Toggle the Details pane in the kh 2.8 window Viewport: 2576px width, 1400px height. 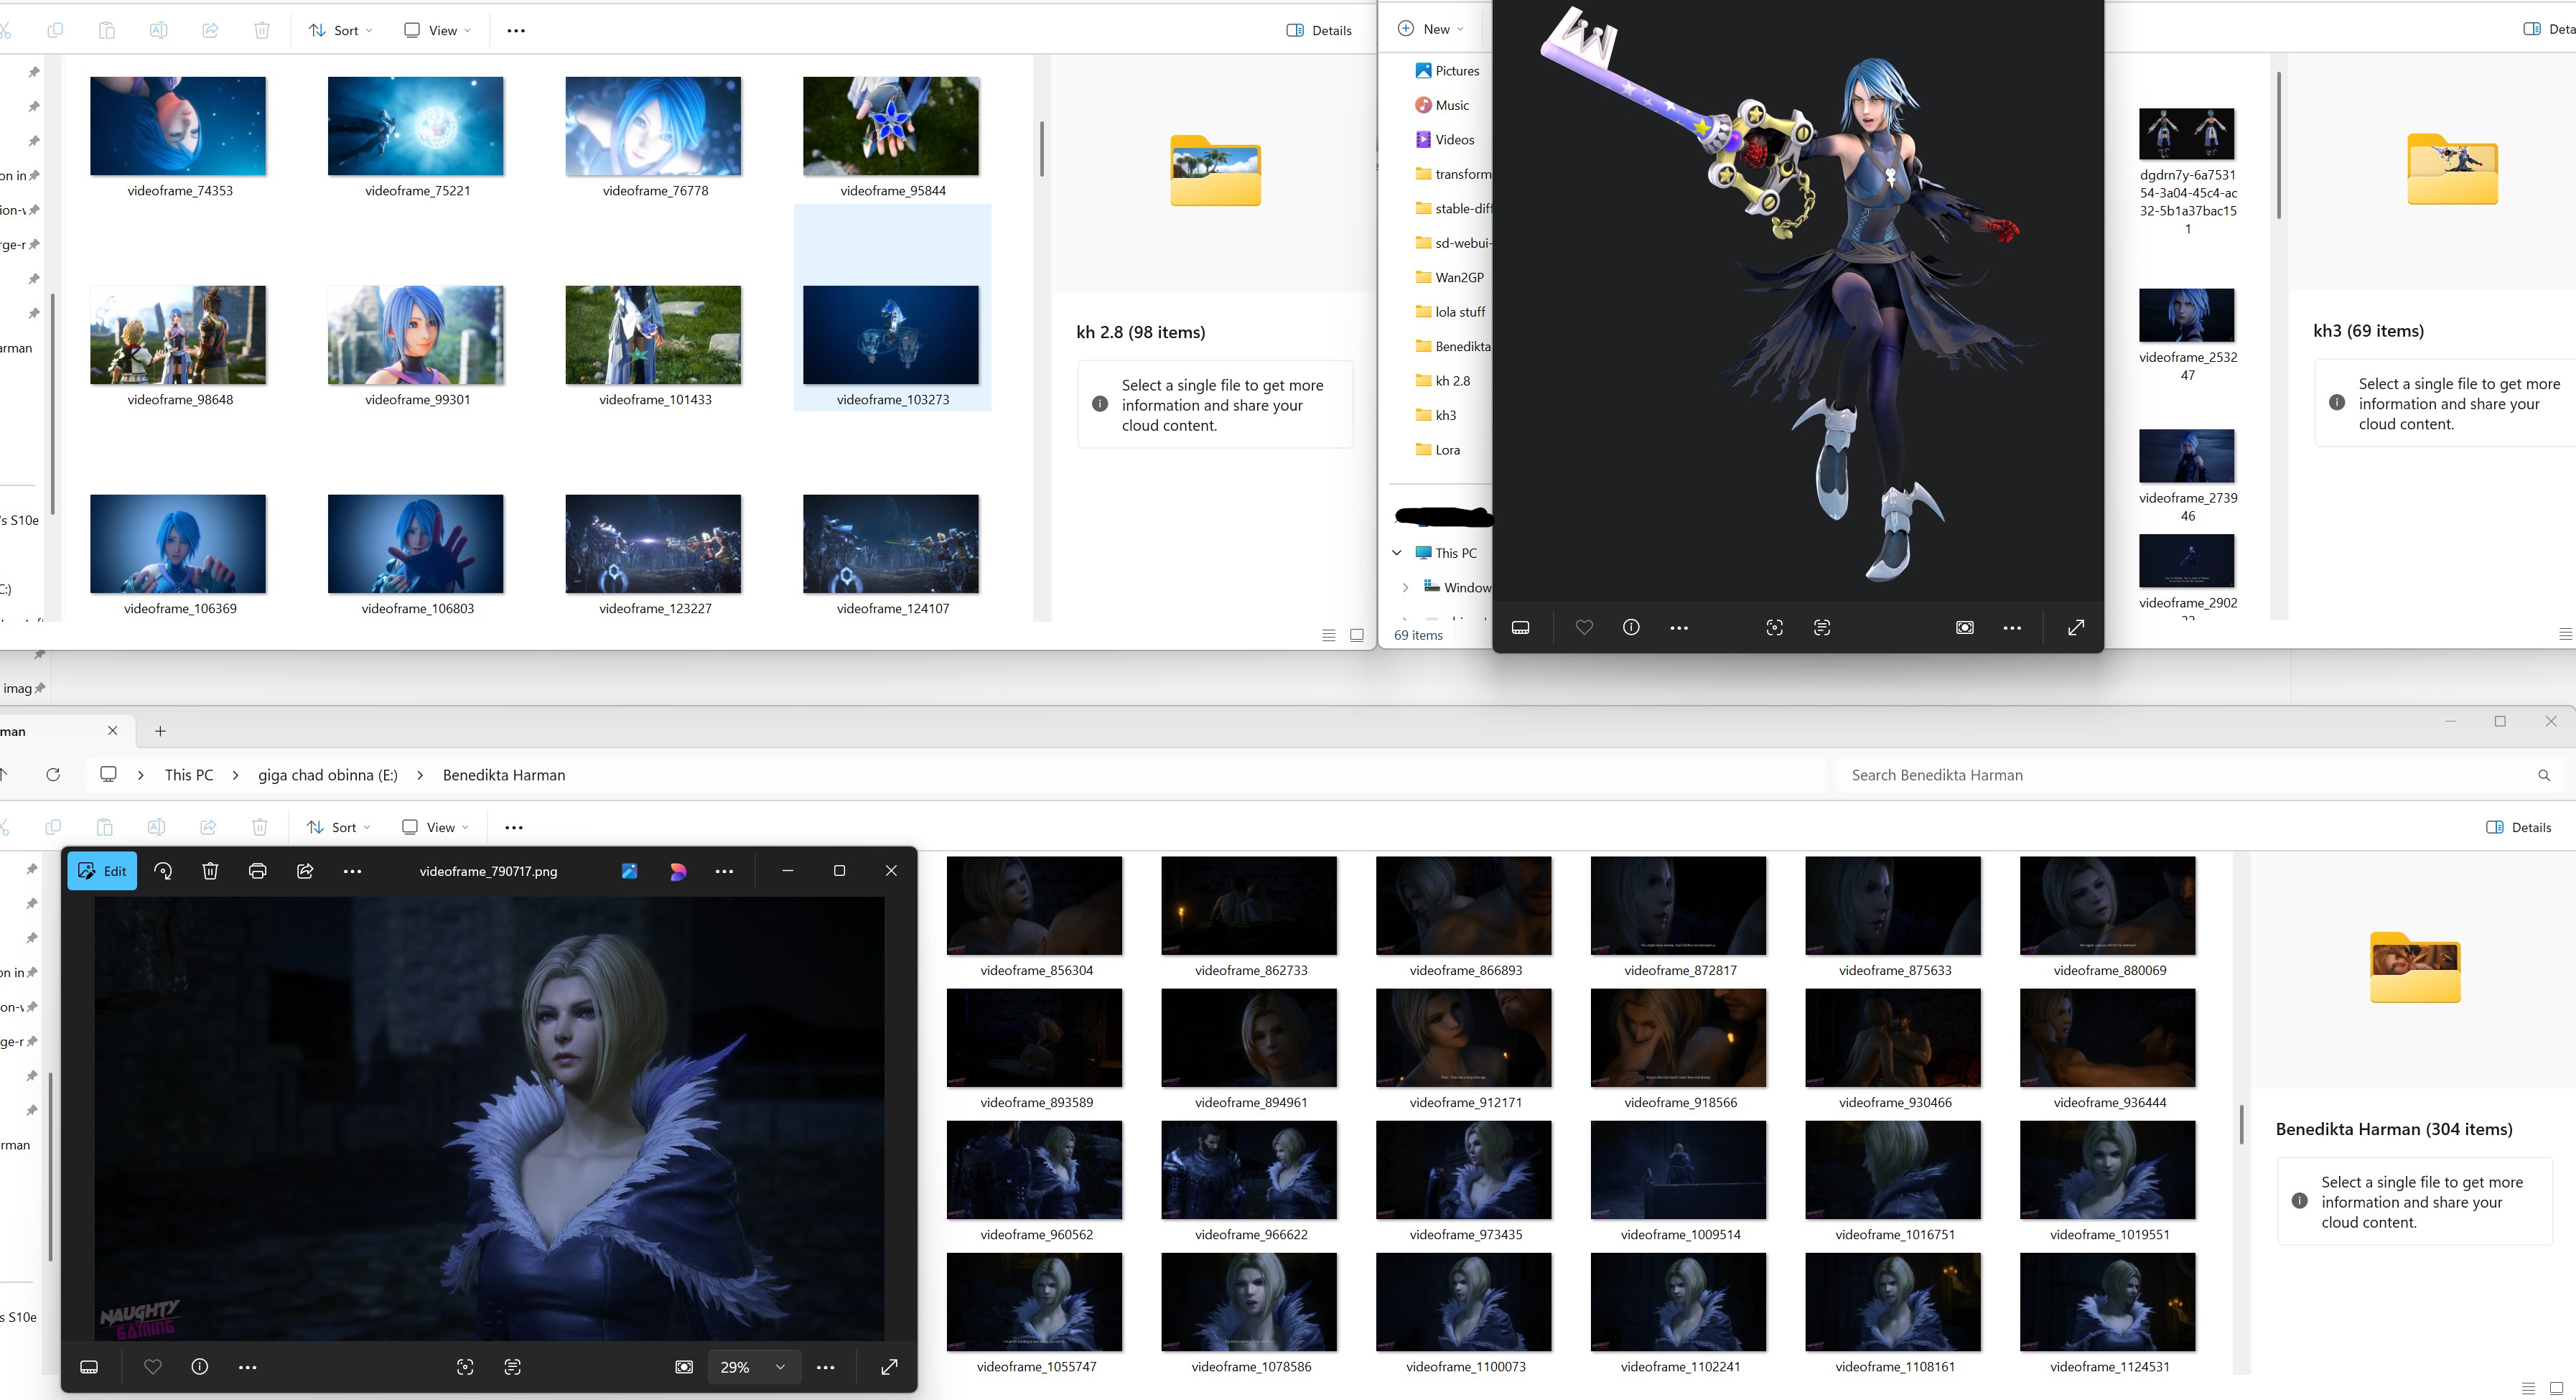(x=1319, y=30)
